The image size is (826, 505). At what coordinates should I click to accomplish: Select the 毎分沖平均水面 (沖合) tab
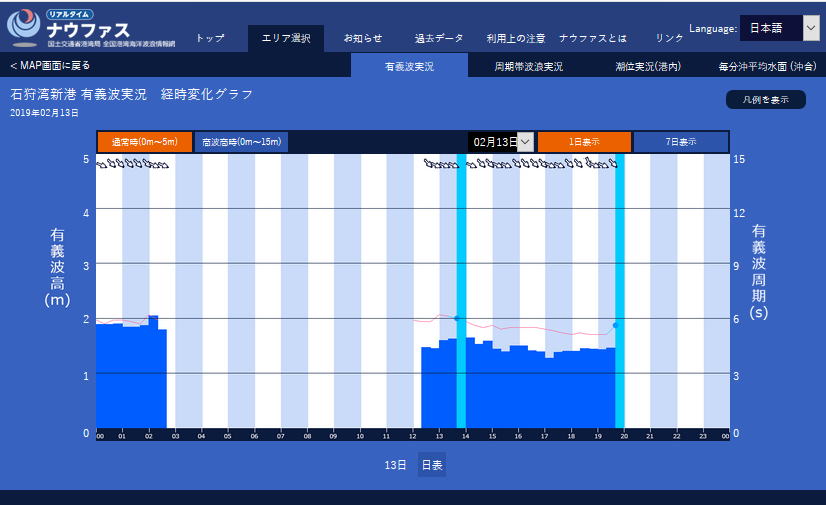click(766, 66)
